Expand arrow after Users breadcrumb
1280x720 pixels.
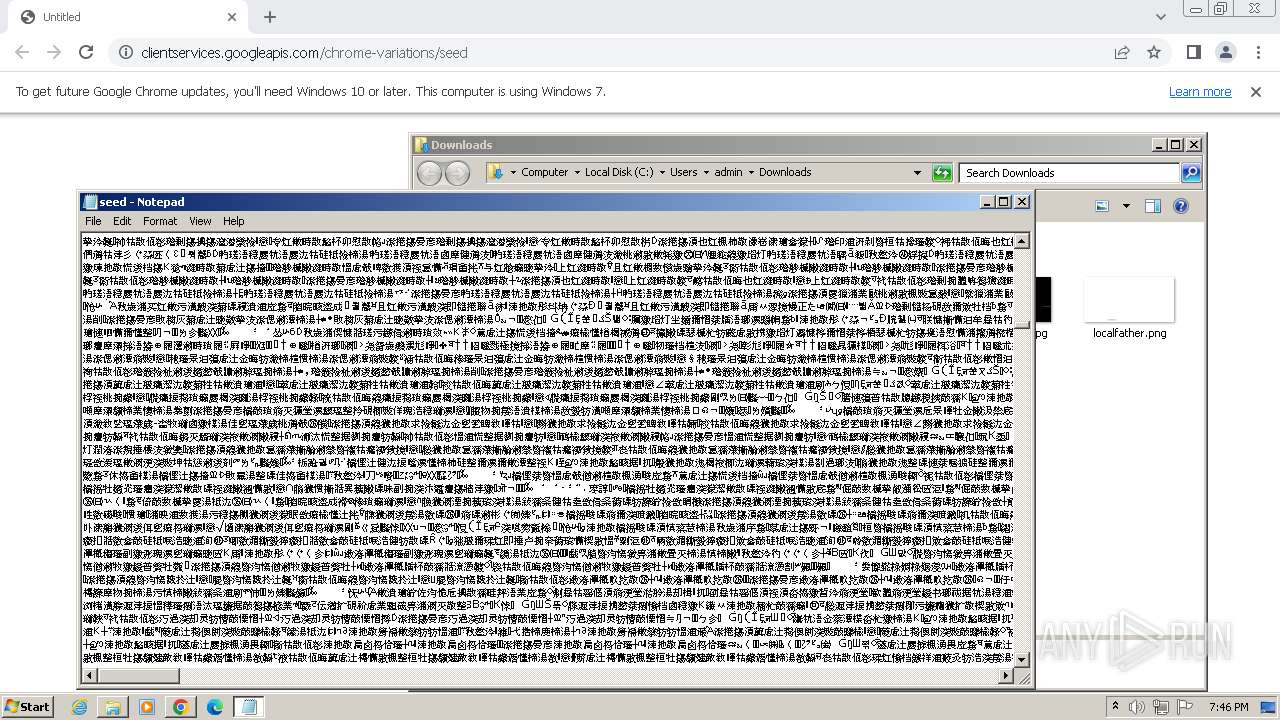point(705,172)
